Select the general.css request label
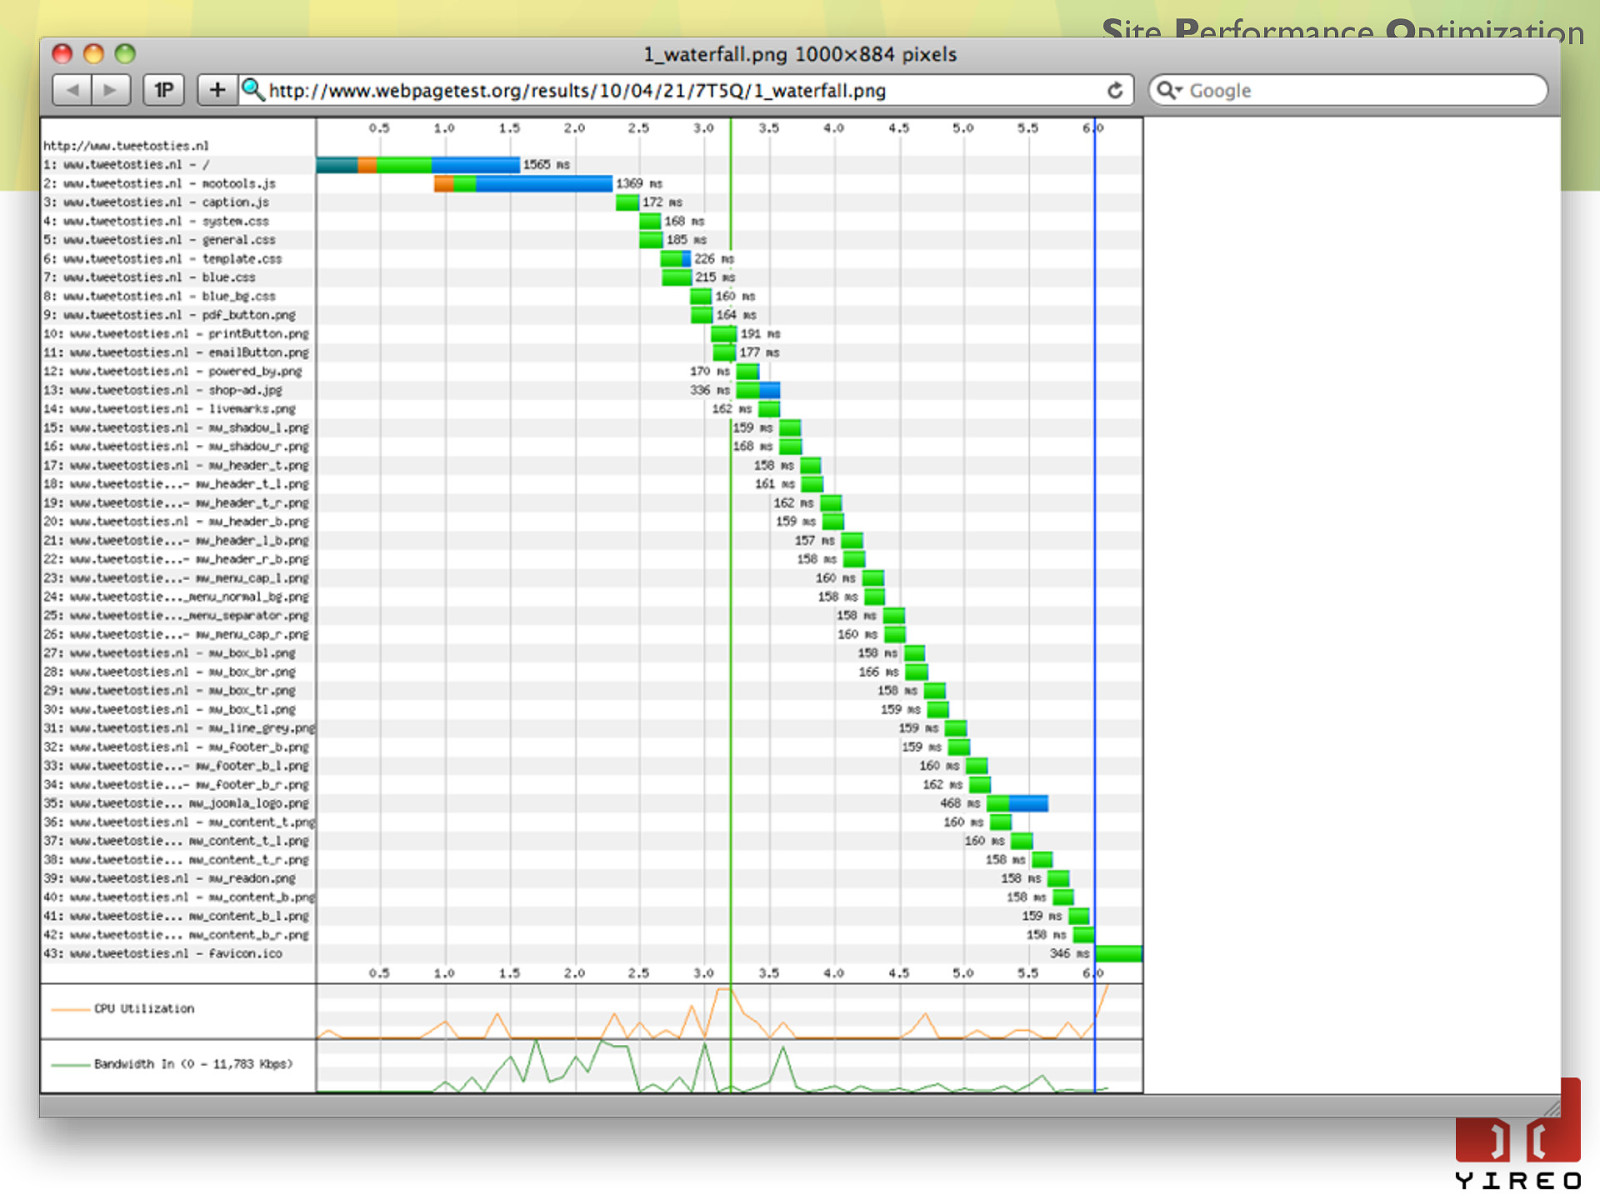The width and height of the screenshot is (1600, 1200). 159,240
